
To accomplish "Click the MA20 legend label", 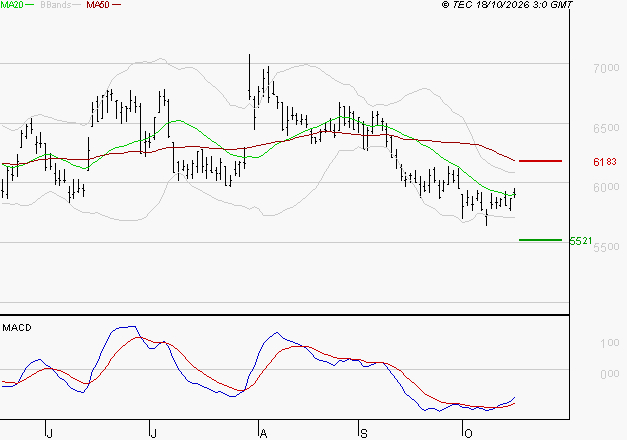I will point(12,5).
